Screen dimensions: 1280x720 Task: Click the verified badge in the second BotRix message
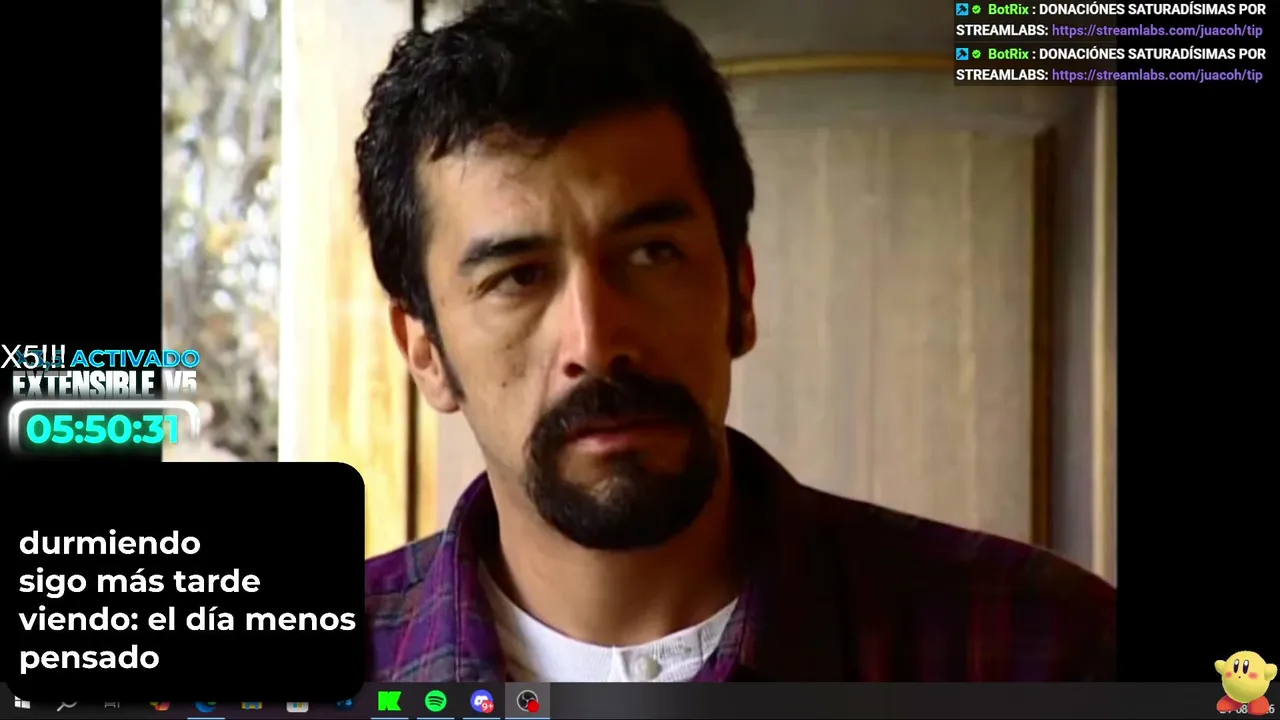click(x=976, y=54)
